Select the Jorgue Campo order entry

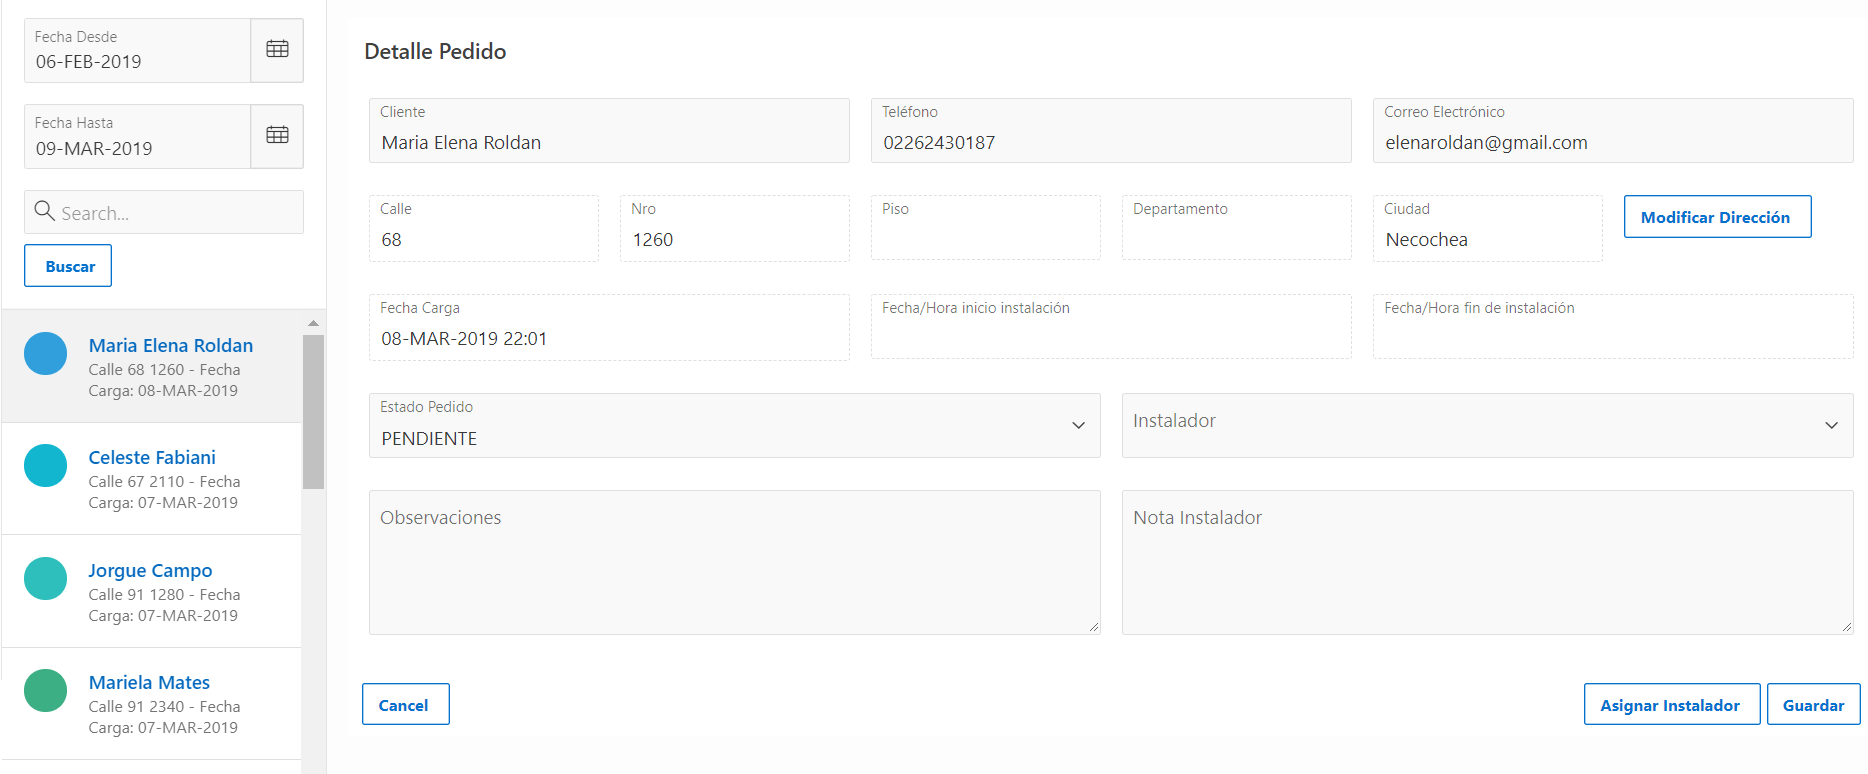150,570
